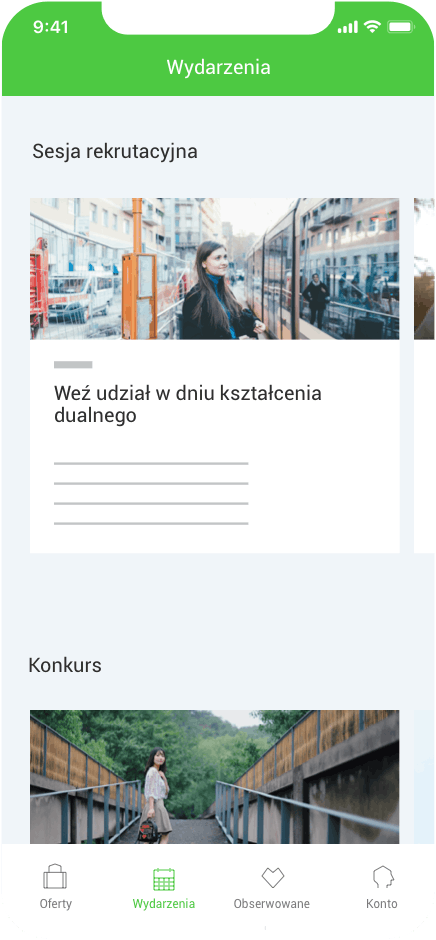Image resolution: width=436 pixels, height=940 pixels.
Task: Click the Sesja rekrutacyjna section heading
Action: [115, 152]
